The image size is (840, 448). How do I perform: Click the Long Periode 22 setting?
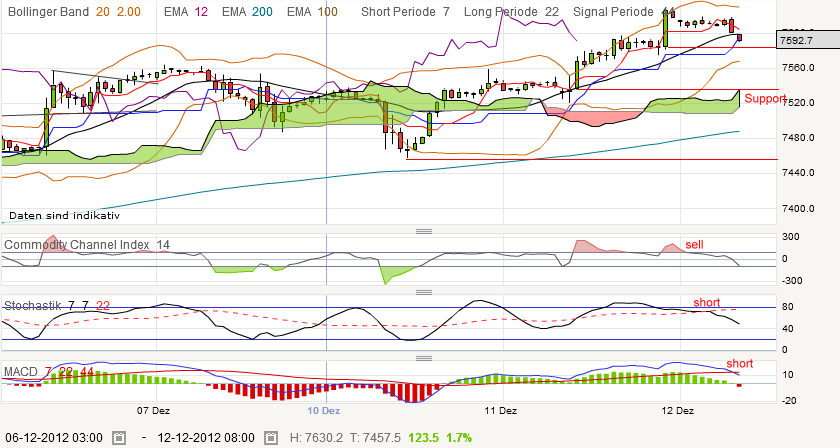pos(511,12)
